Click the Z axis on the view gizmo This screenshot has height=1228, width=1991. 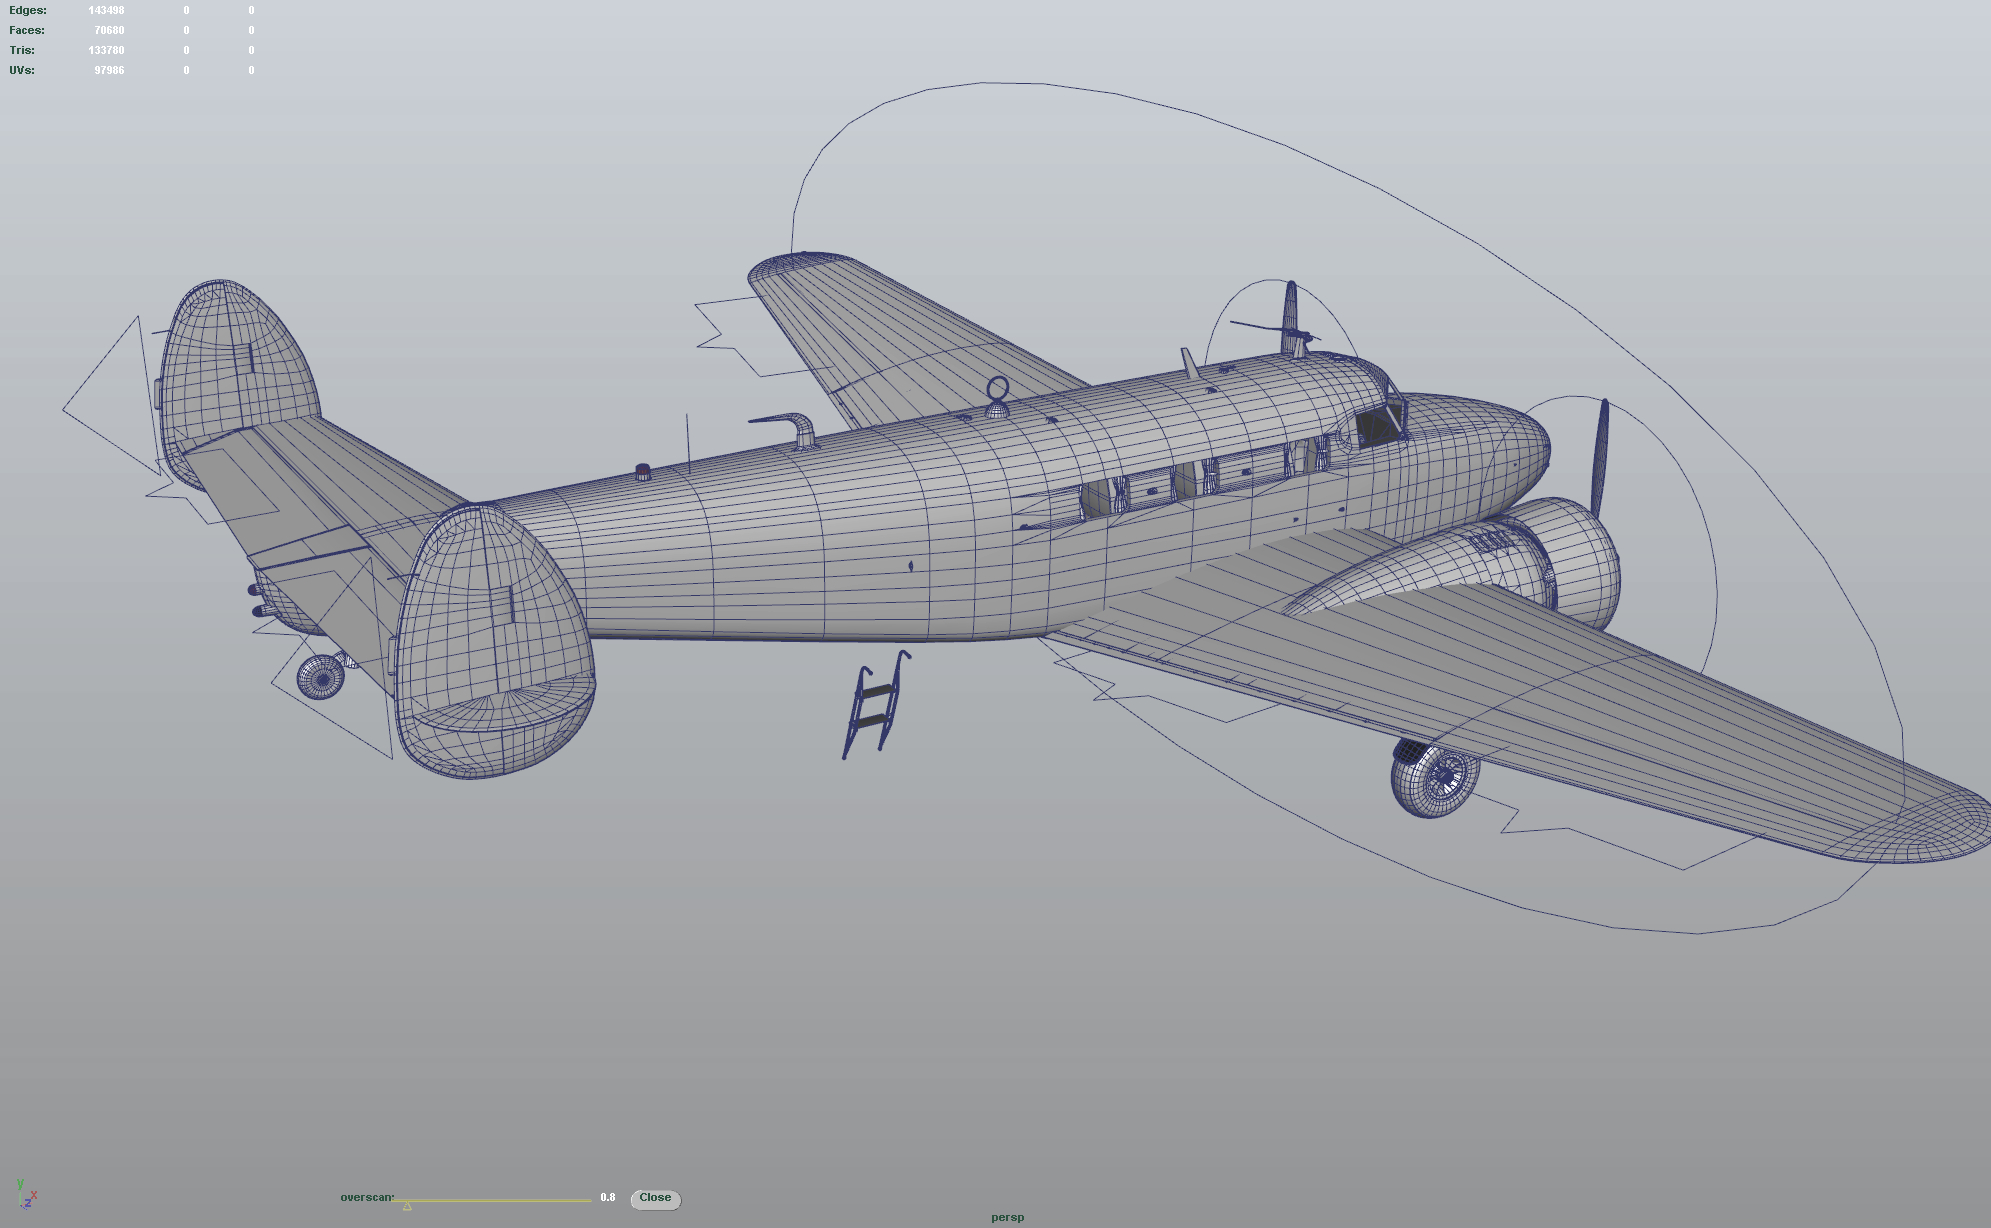pos(28,1203)
